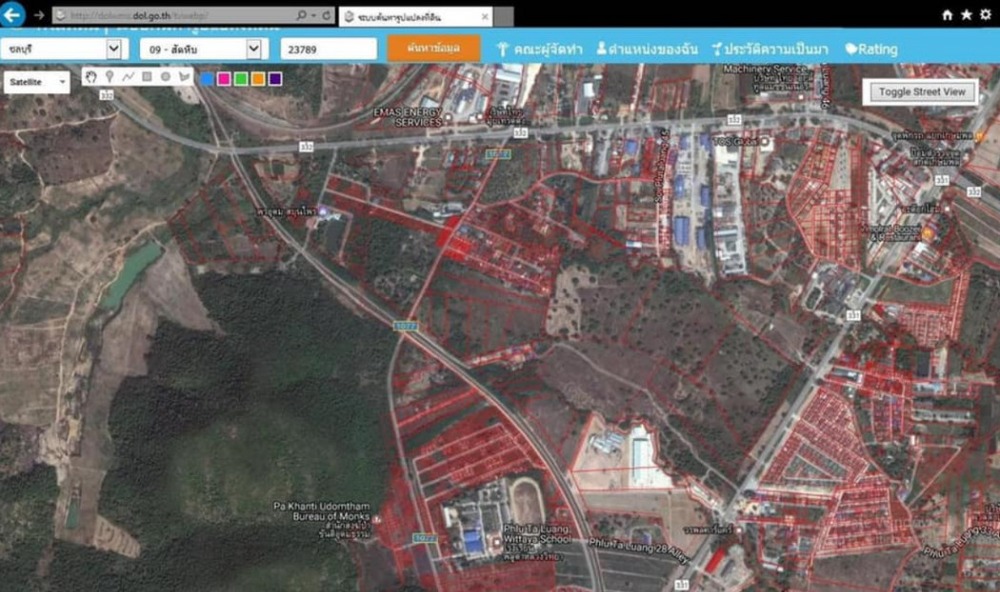The height and width of the screenshot is (592, 1000).
Task: Click the Phlu Ta Luang Wittaya School label
Action: click(x=536, y=534)
